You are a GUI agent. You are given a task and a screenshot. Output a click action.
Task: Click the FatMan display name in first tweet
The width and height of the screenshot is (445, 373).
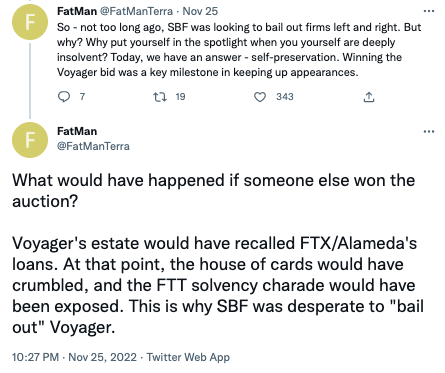point(77,11)
